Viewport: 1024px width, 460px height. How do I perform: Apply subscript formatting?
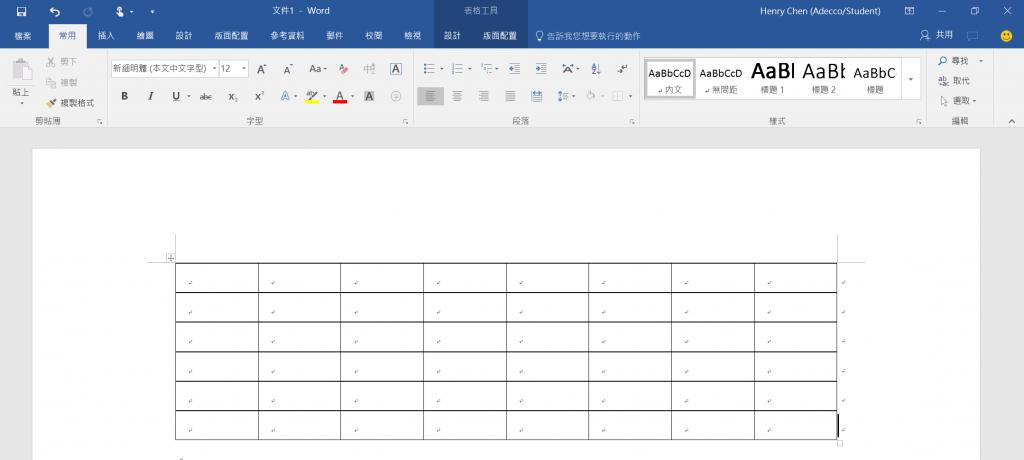click(x=233, y=96)
